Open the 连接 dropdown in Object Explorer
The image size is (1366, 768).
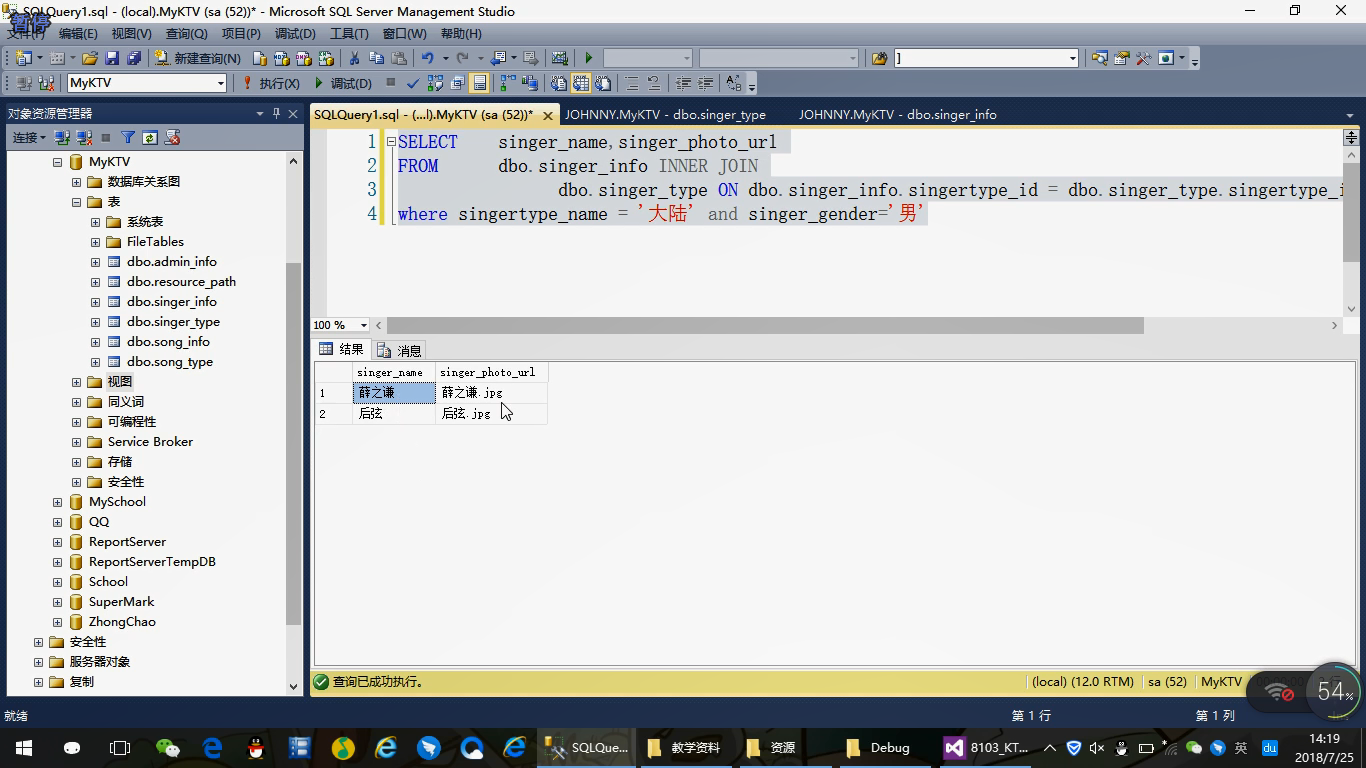click(29, 137)
